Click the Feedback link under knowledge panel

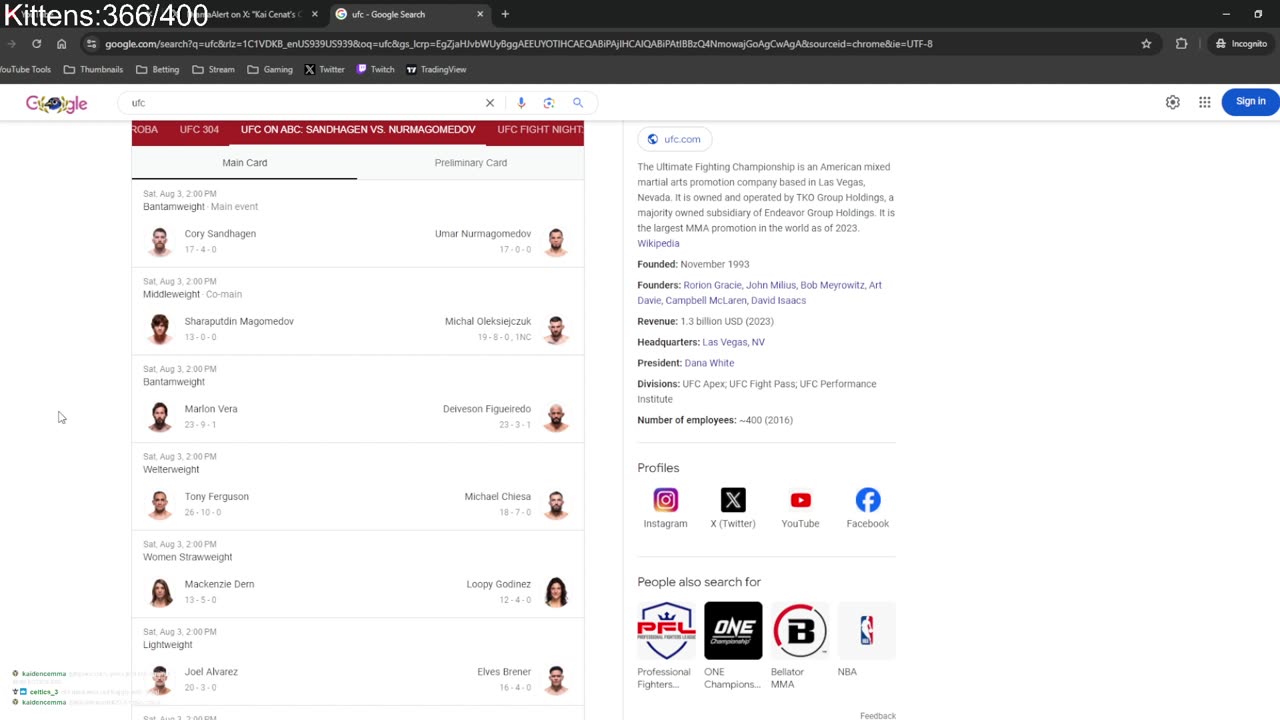pos(877,716)
